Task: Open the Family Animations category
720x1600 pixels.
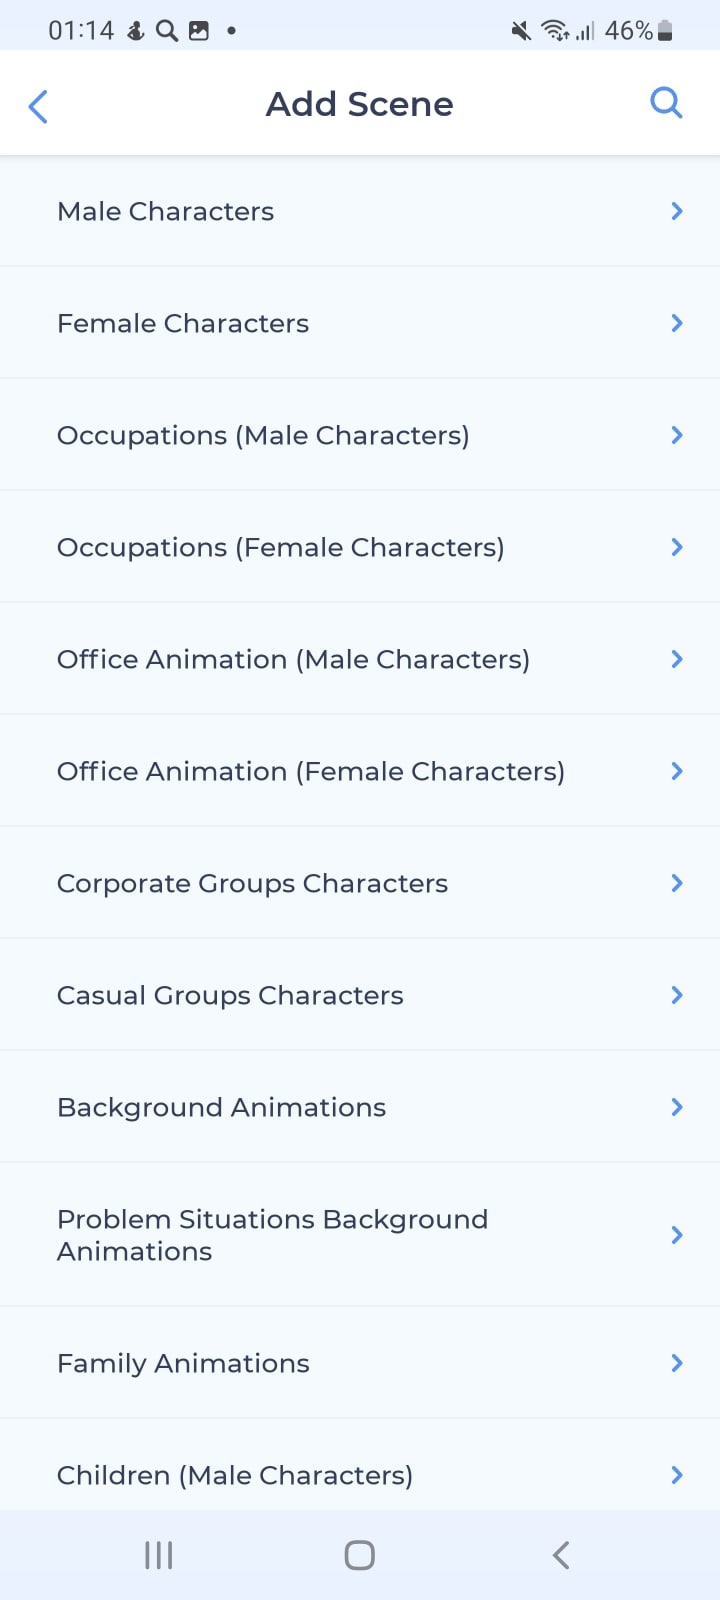Action: point(360,1362)
